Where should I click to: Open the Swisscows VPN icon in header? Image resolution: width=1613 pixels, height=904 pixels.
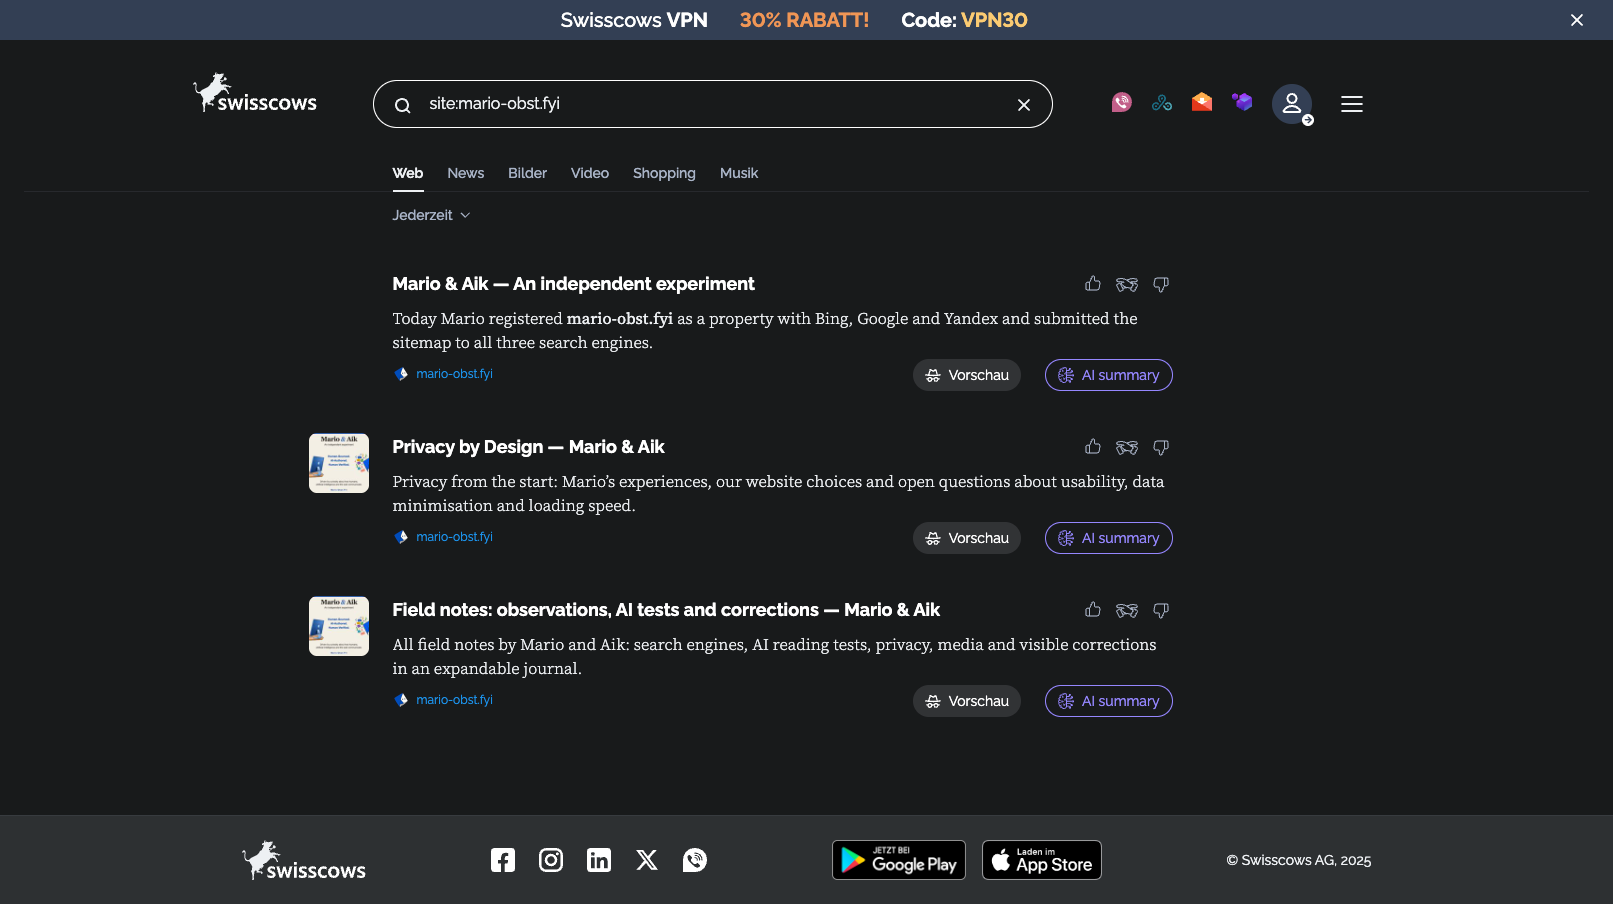[1162, 103]
